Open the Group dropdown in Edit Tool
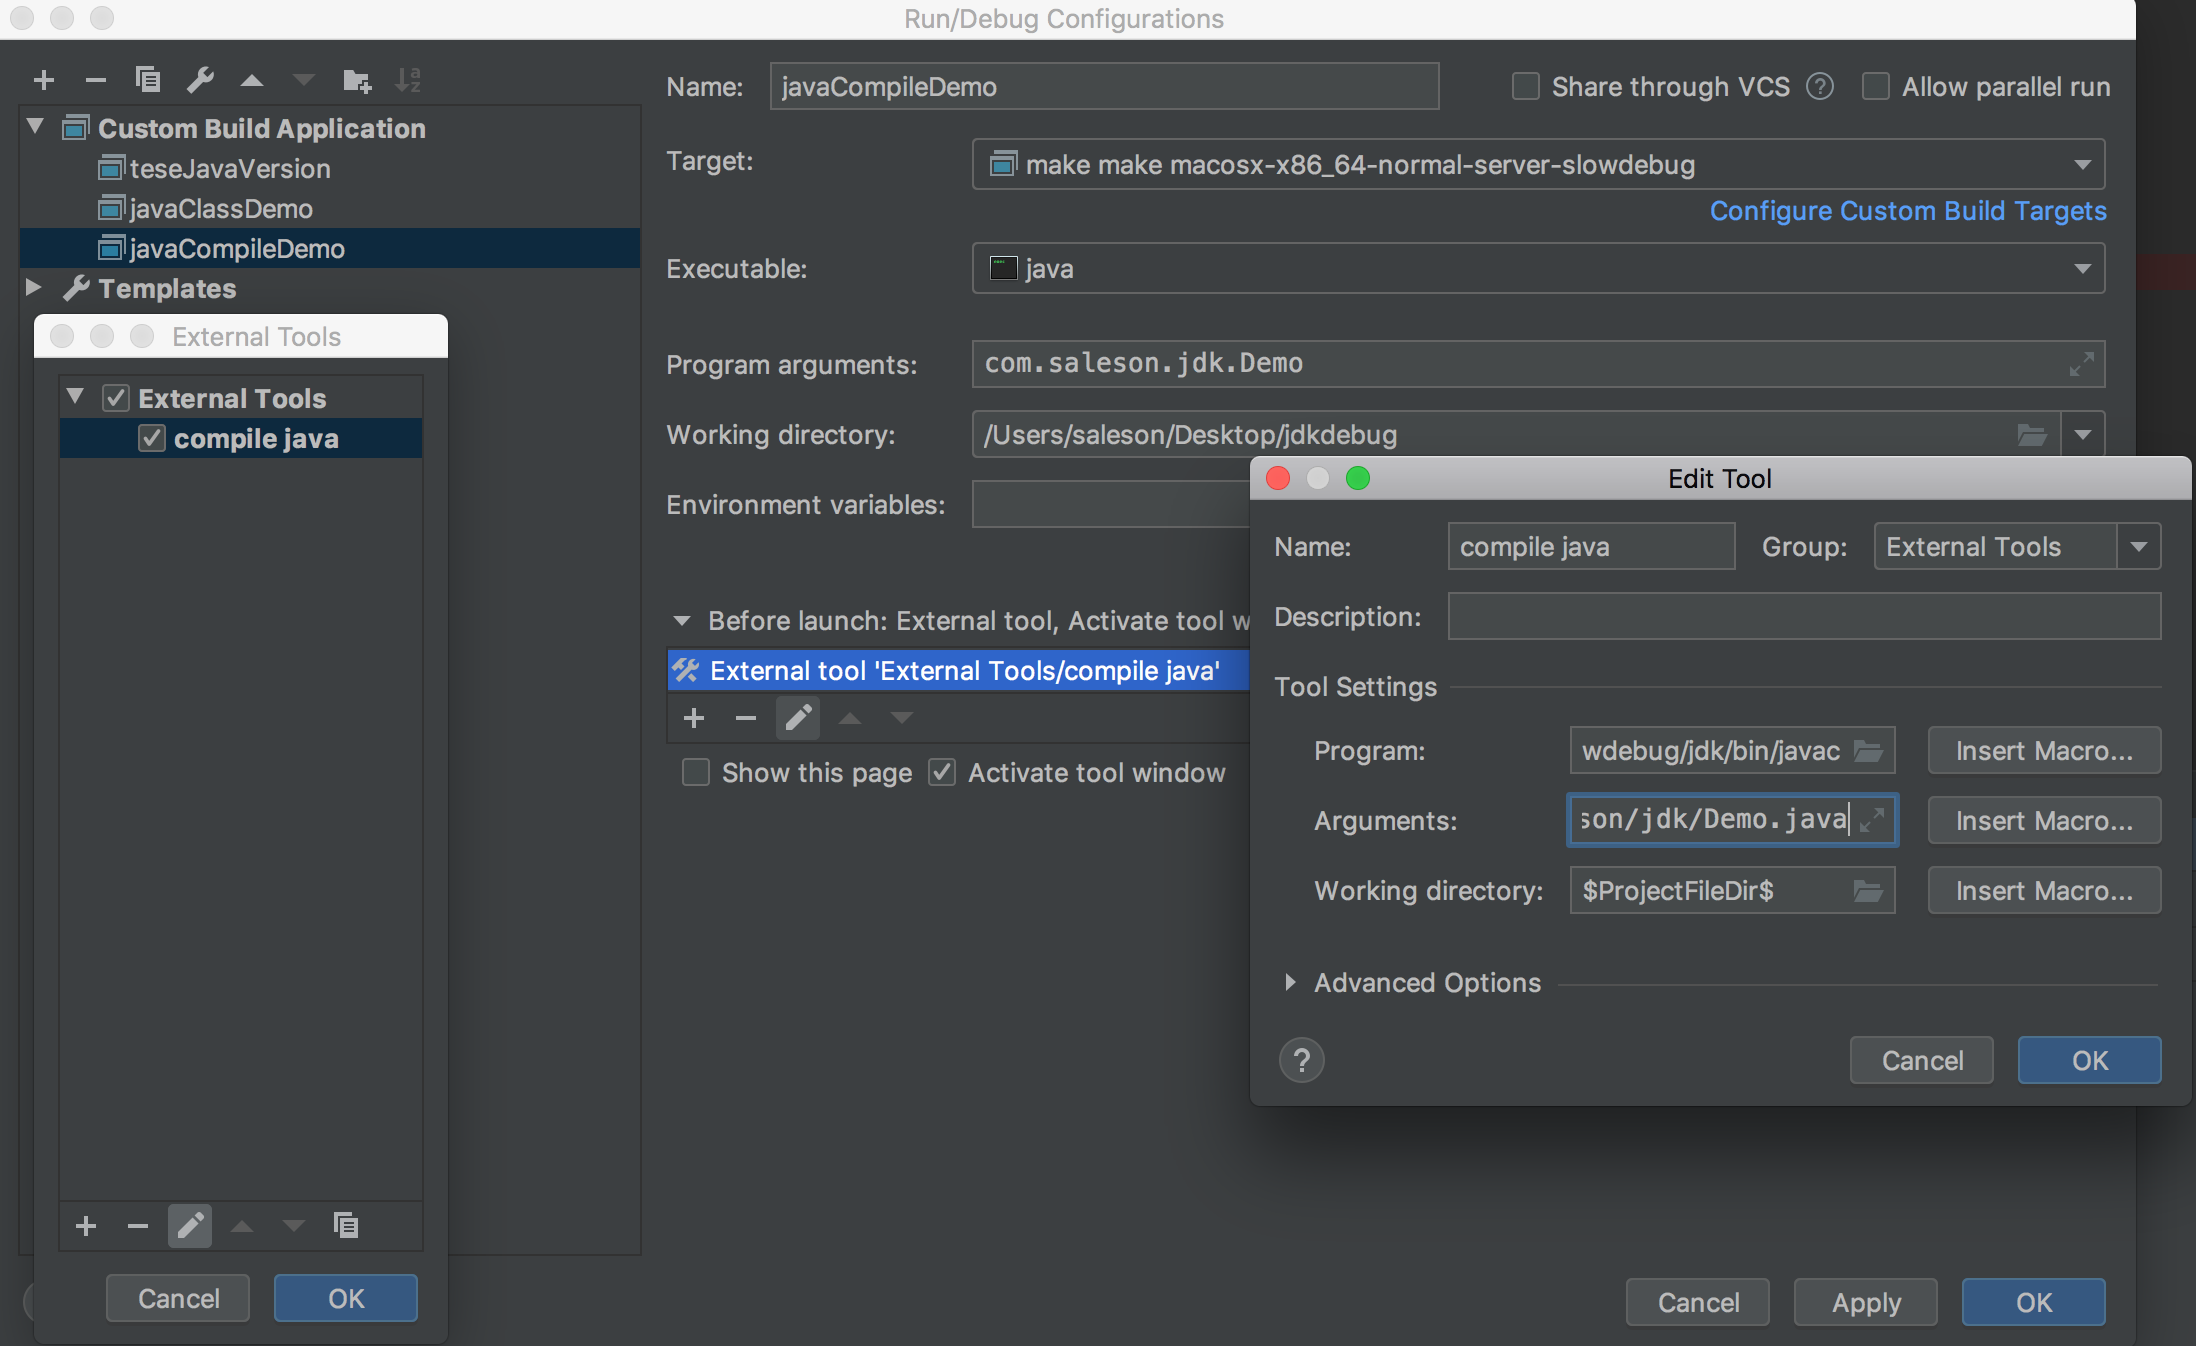Image resolution: width=2196 pixels, height=1346 pixels. pos(2139,547)
